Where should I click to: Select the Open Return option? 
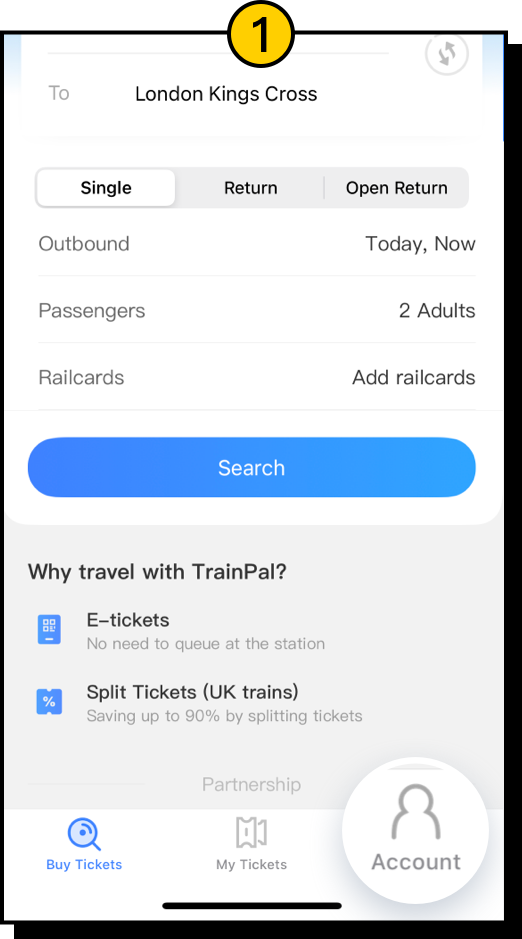tap(397, 187)
